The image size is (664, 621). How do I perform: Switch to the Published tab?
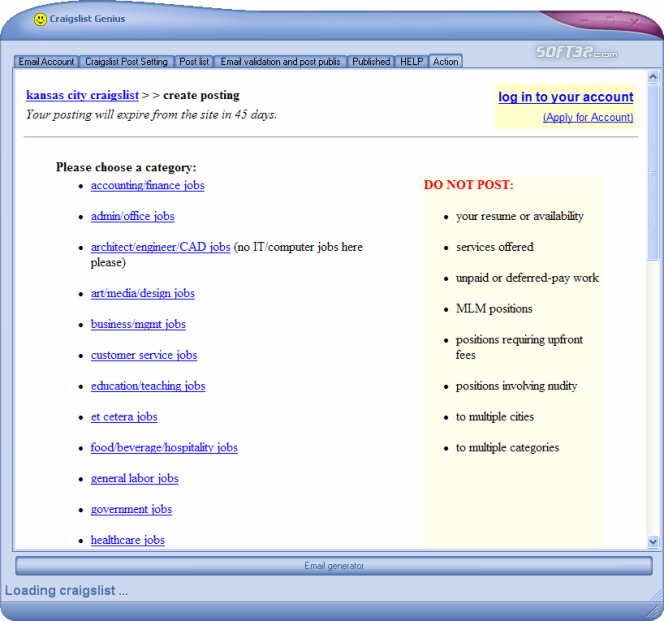[371, 62]
